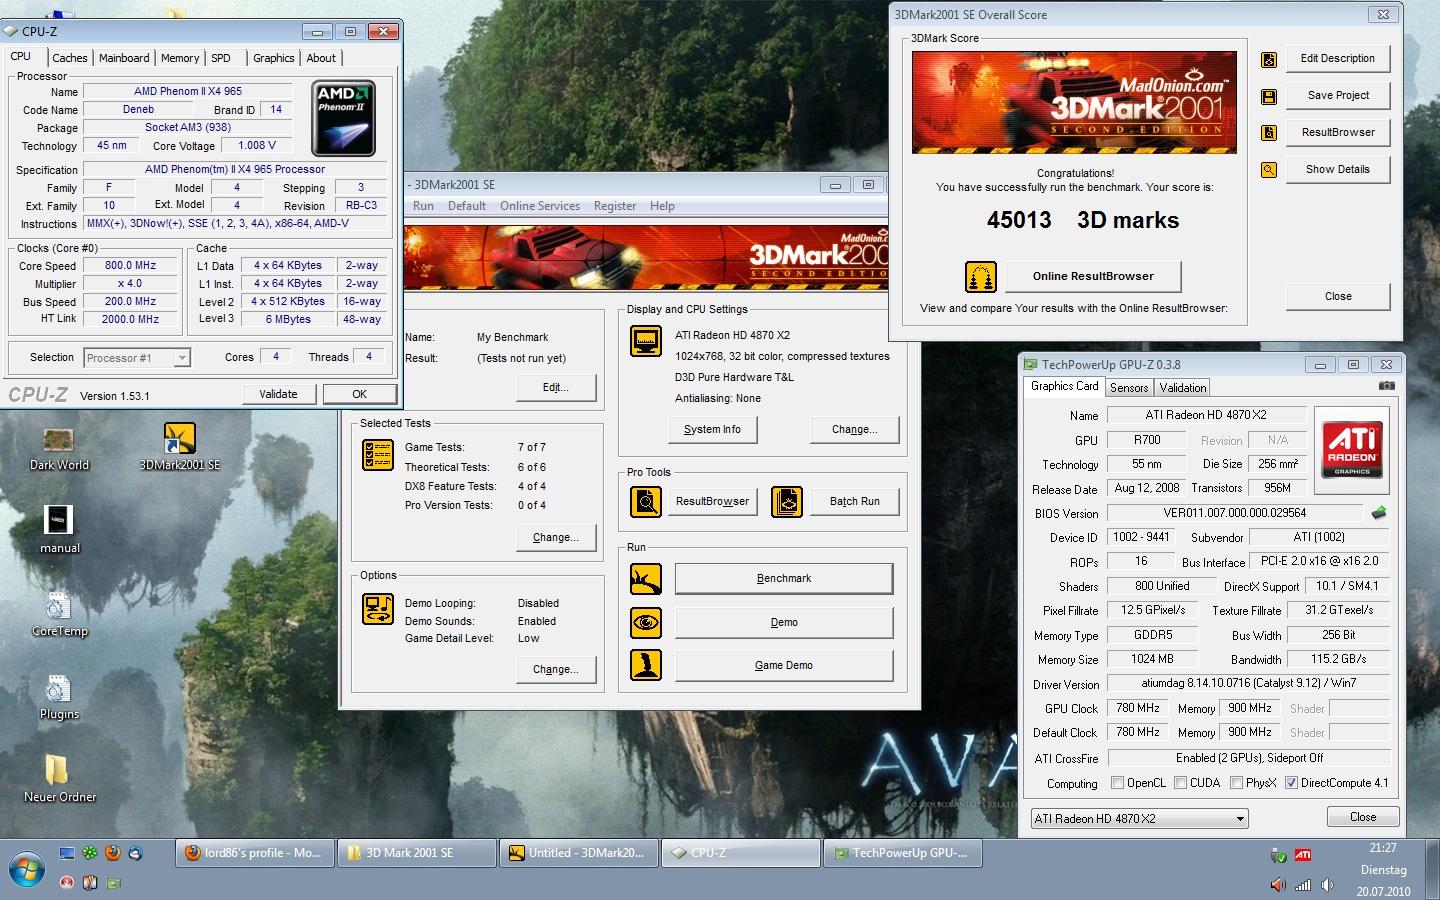Click the Edit Description icon in score window
The image size is (1440, 900).
1269,59
